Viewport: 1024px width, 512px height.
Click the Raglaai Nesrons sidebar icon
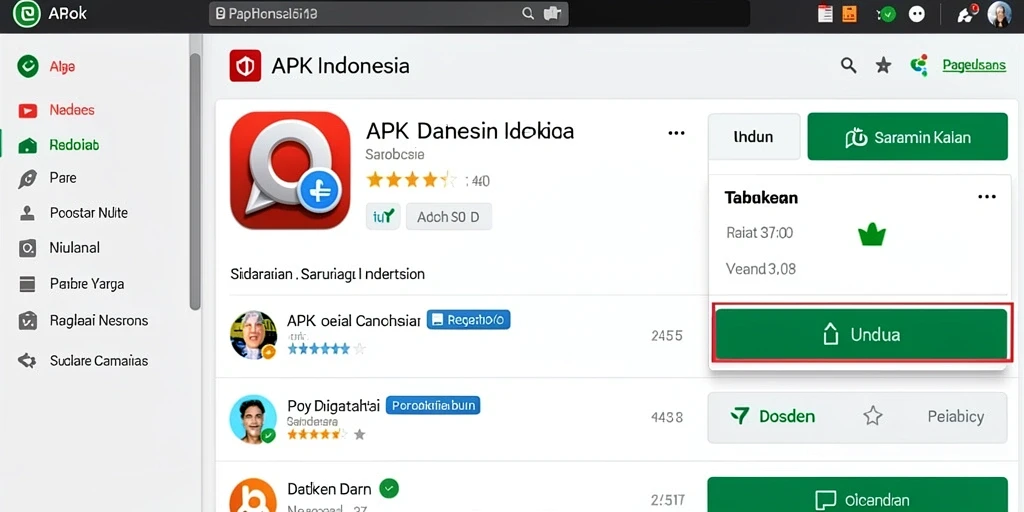[x=27, y=321]
